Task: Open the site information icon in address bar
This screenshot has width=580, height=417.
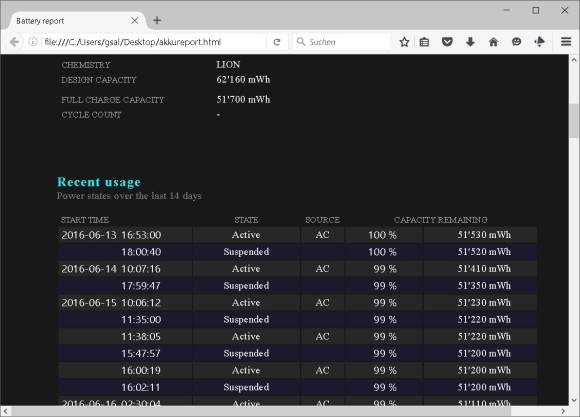Action: [33, 42]
